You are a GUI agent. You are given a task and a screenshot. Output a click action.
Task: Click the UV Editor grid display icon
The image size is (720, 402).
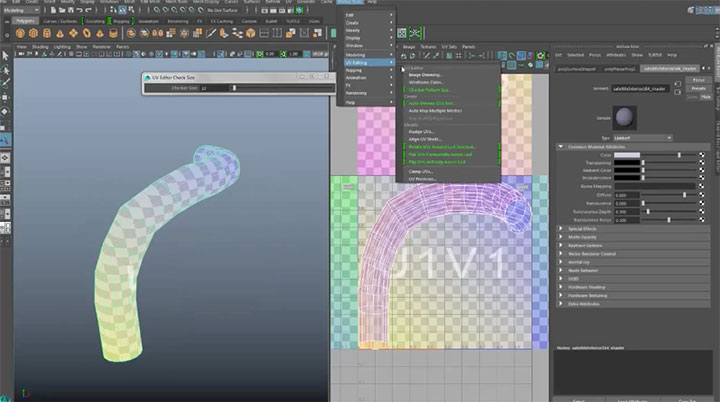(x=458, y=56)
